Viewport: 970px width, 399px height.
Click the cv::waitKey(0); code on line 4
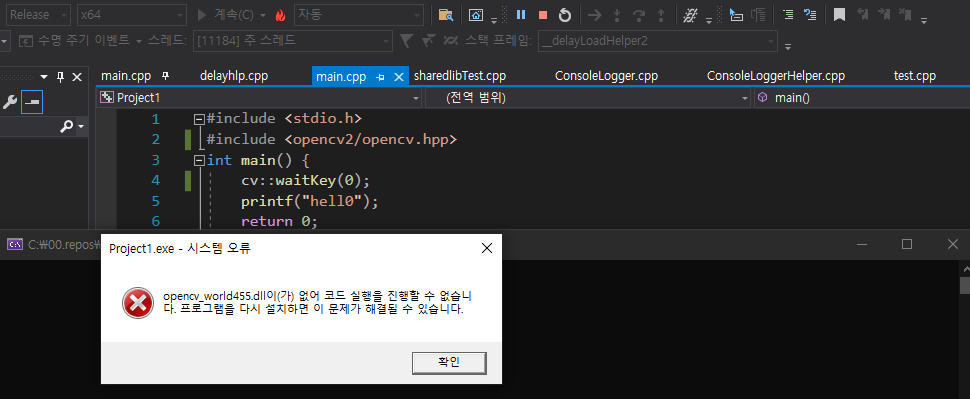[306, 181]
